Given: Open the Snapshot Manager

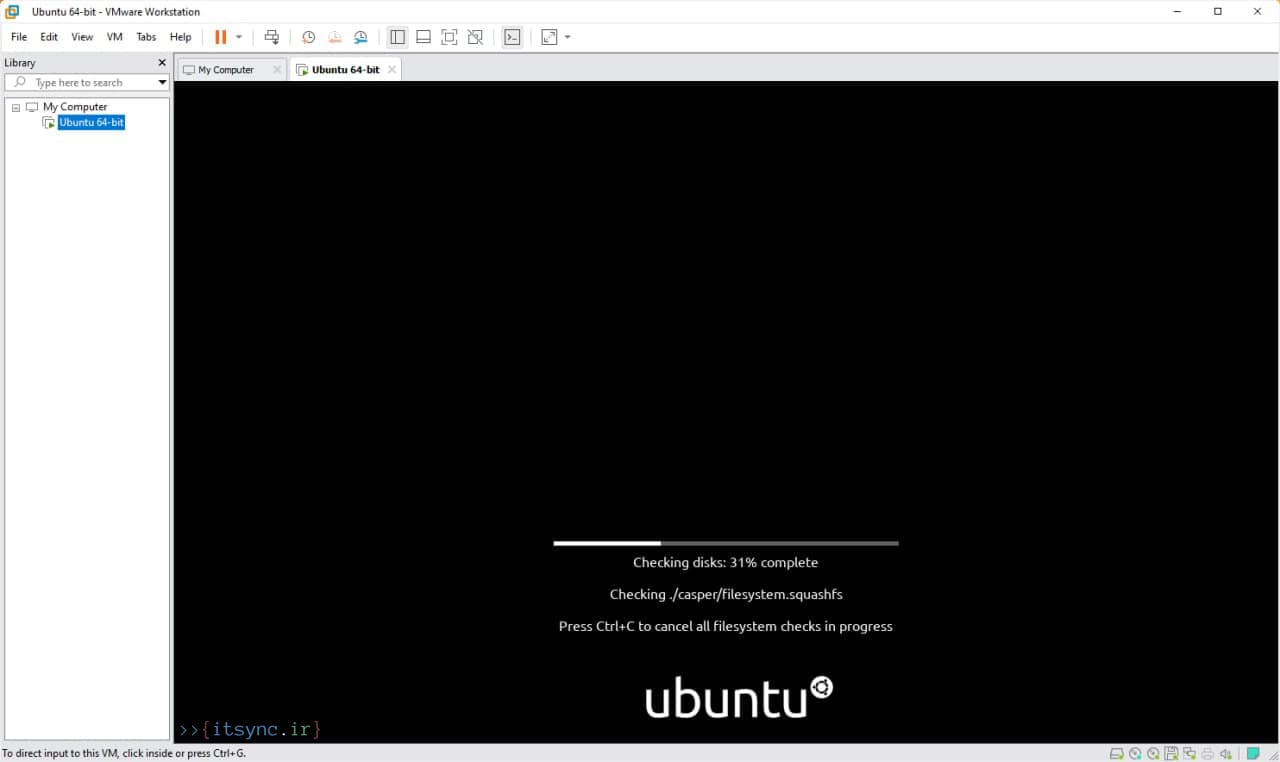Looking at the screenshot, I should click(360, 36).
